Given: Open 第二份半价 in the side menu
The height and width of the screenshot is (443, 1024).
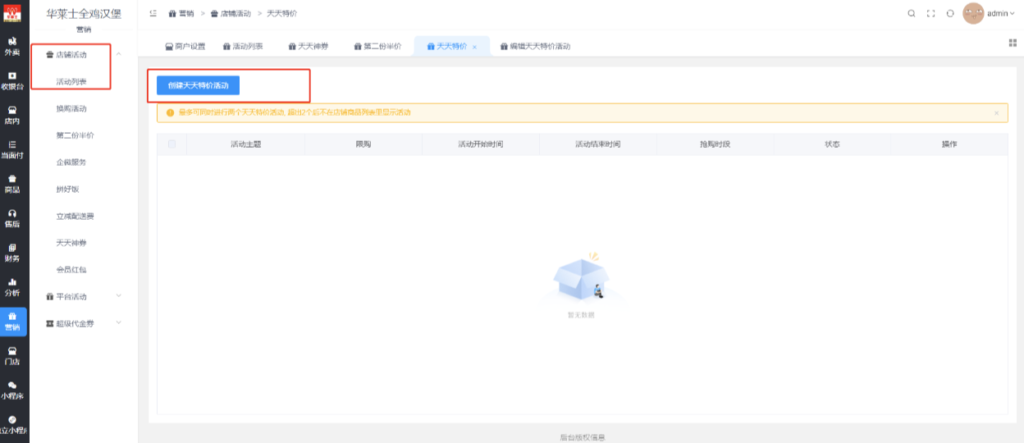Looking at the screenshot, I should 75,135.
